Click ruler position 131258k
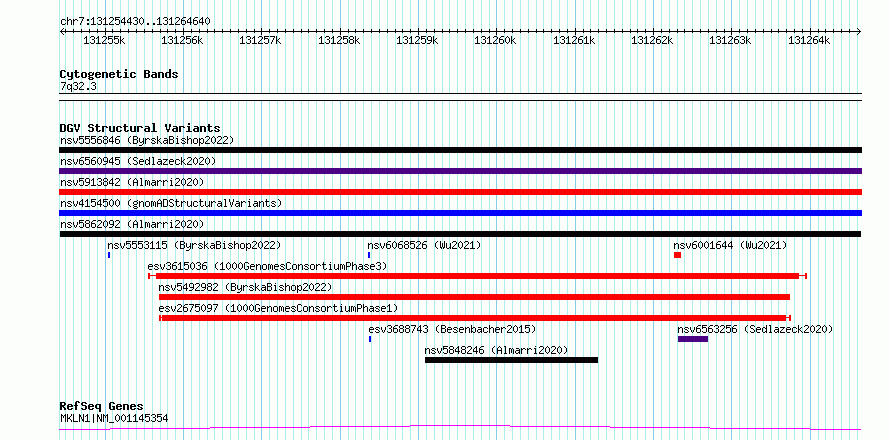The image size is (890, 440). point(339,40)
